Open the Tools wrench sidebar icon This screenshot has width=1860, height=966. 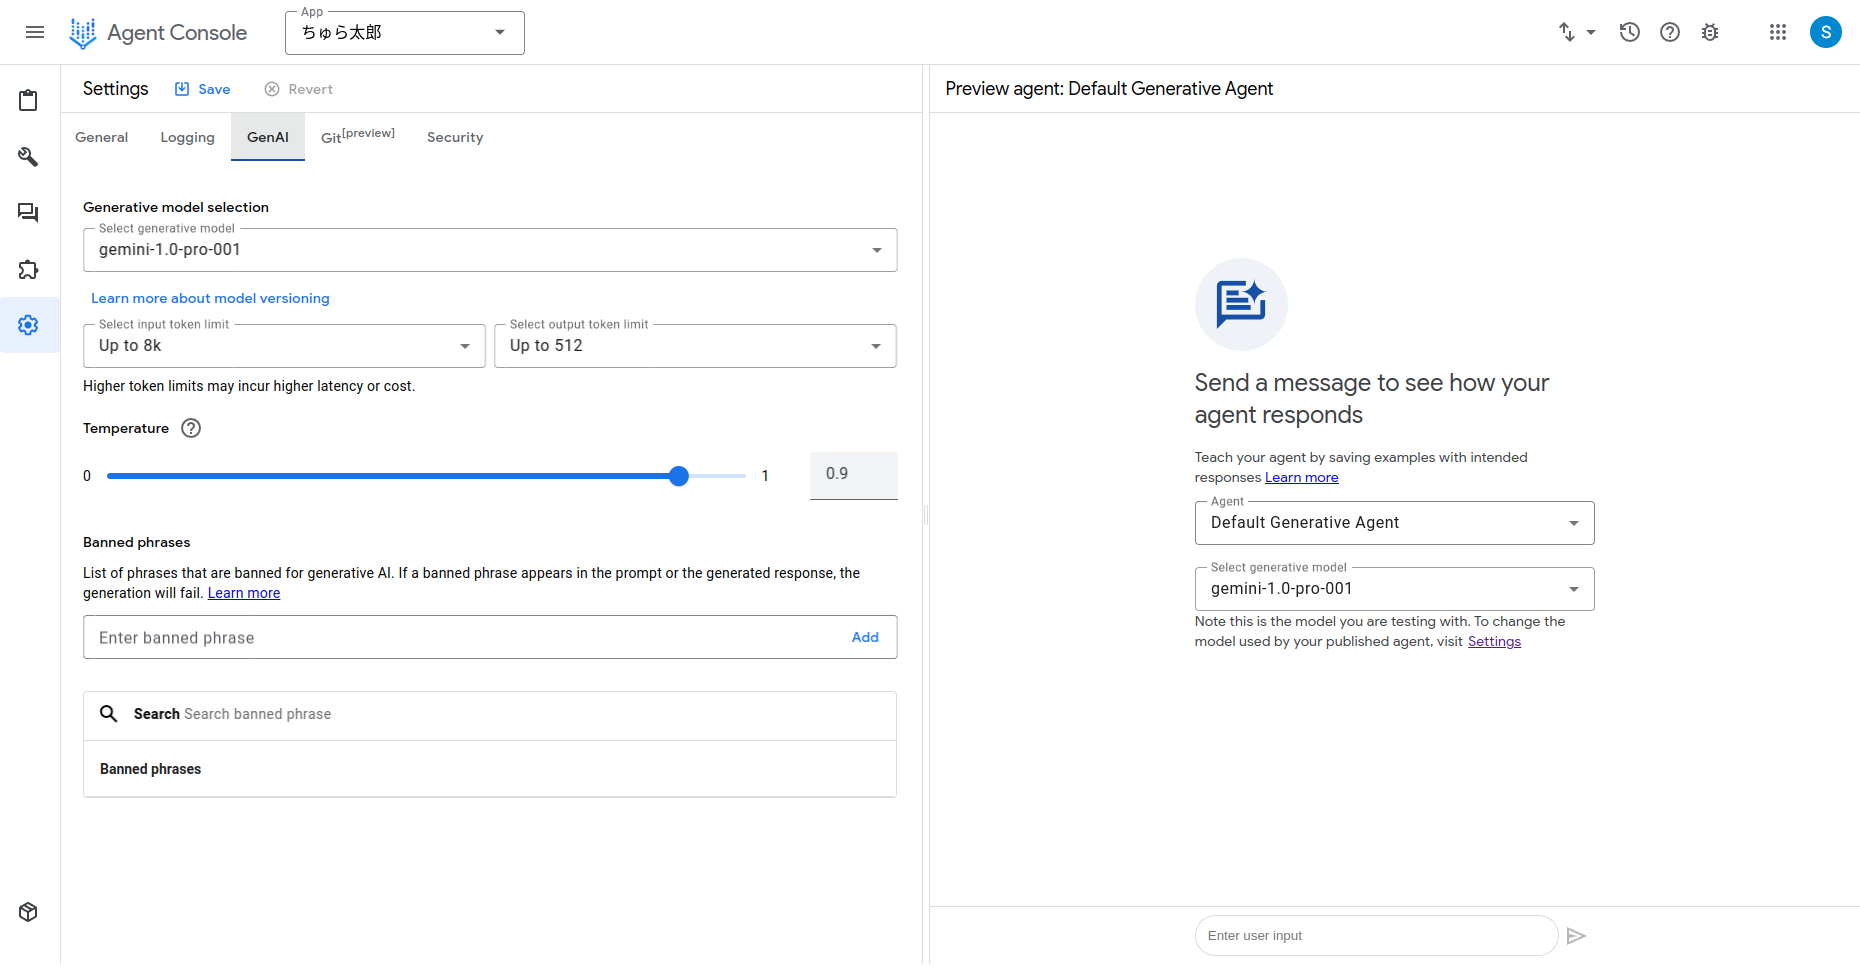29,157
